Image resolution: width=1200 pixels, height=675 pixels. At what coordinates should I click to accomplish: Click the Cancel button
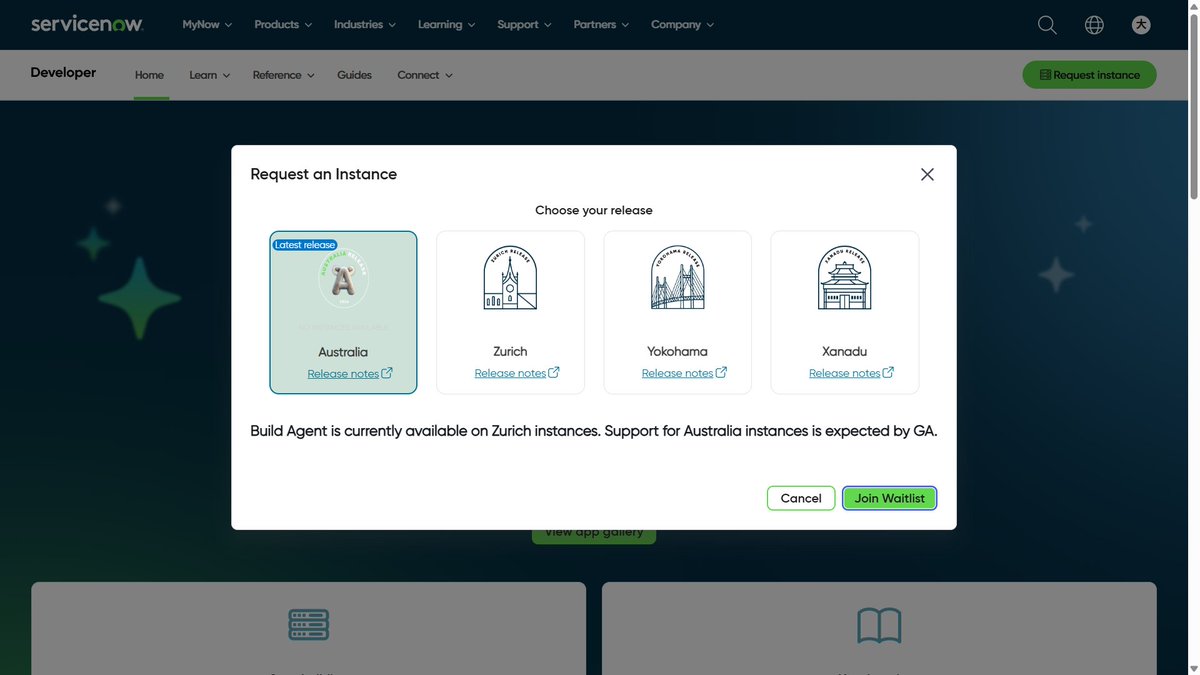(x=801, y=498)
